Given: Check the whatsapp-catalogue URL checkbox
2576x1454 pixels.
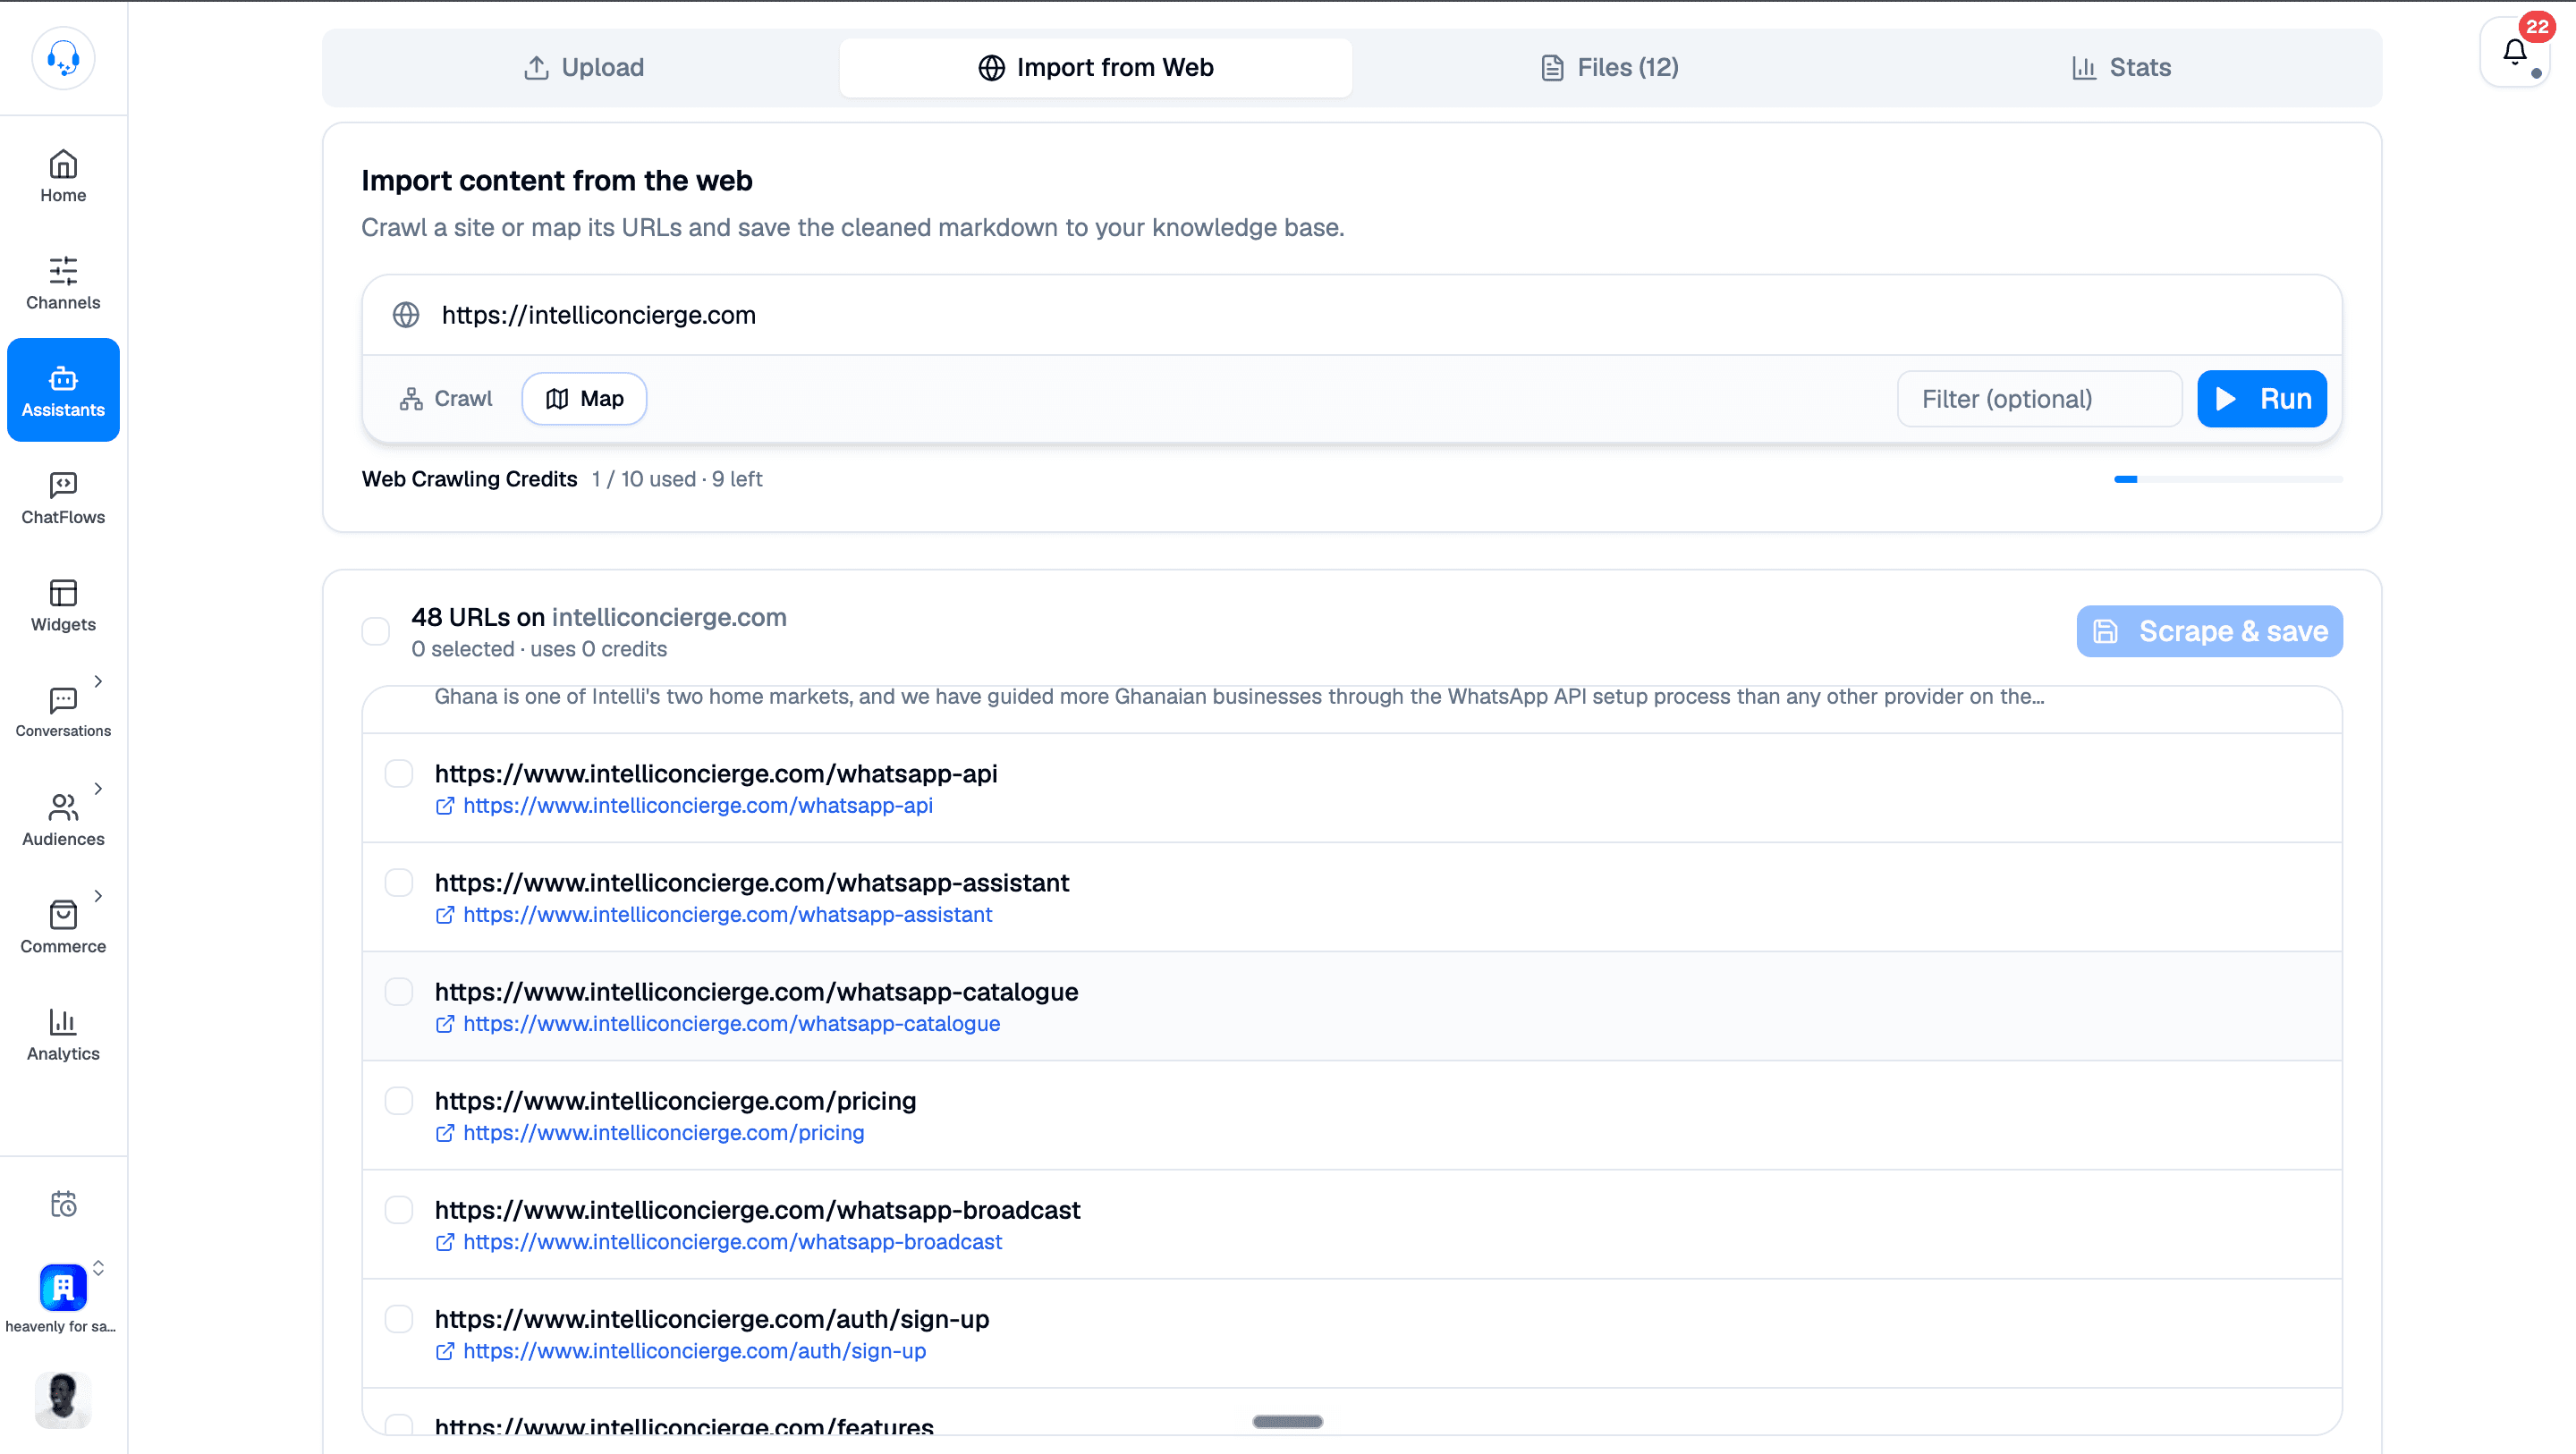Looking at the screenshot, I should pos(399,992).
